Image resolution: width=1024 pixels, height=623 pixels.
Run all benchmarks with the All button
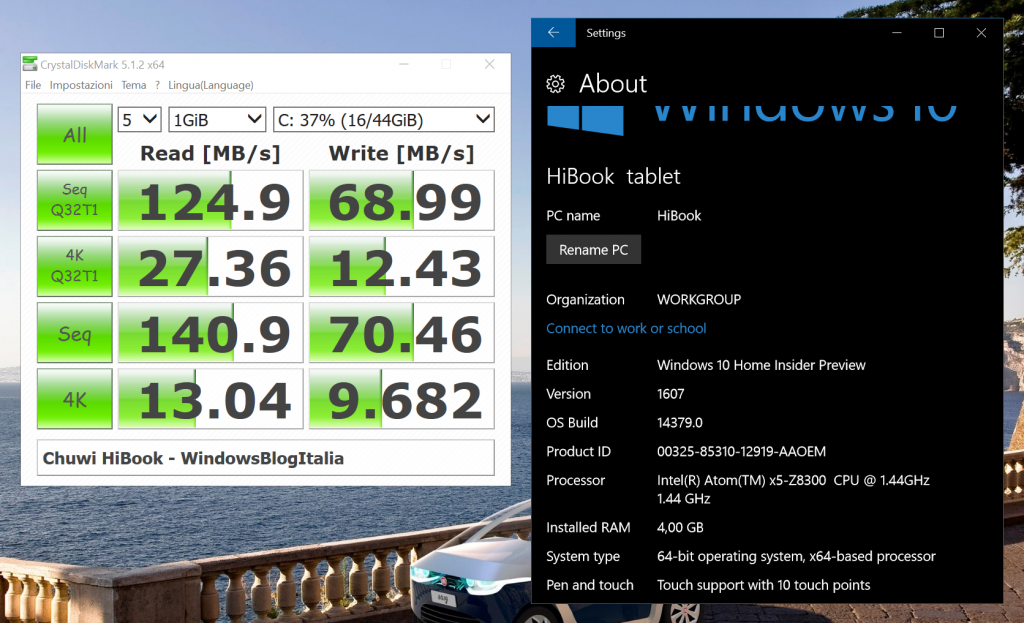click(x=74, y=135)
